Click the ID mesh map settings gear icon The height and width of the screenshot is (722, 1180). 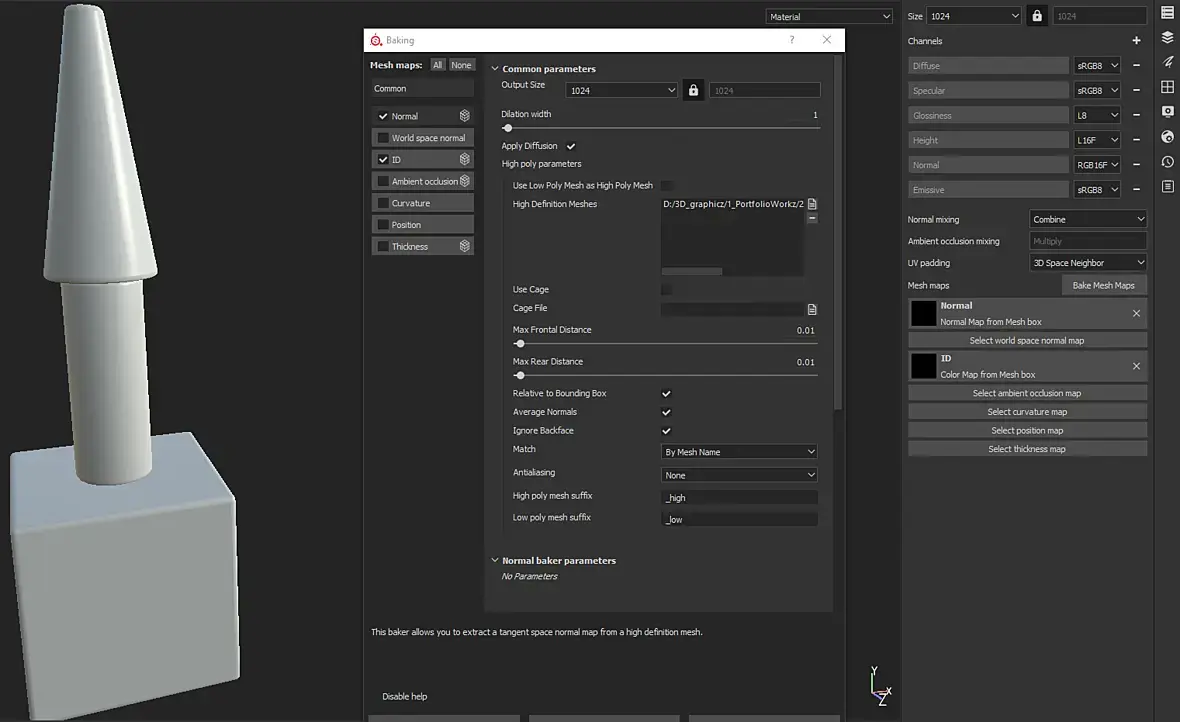[464, 160]
